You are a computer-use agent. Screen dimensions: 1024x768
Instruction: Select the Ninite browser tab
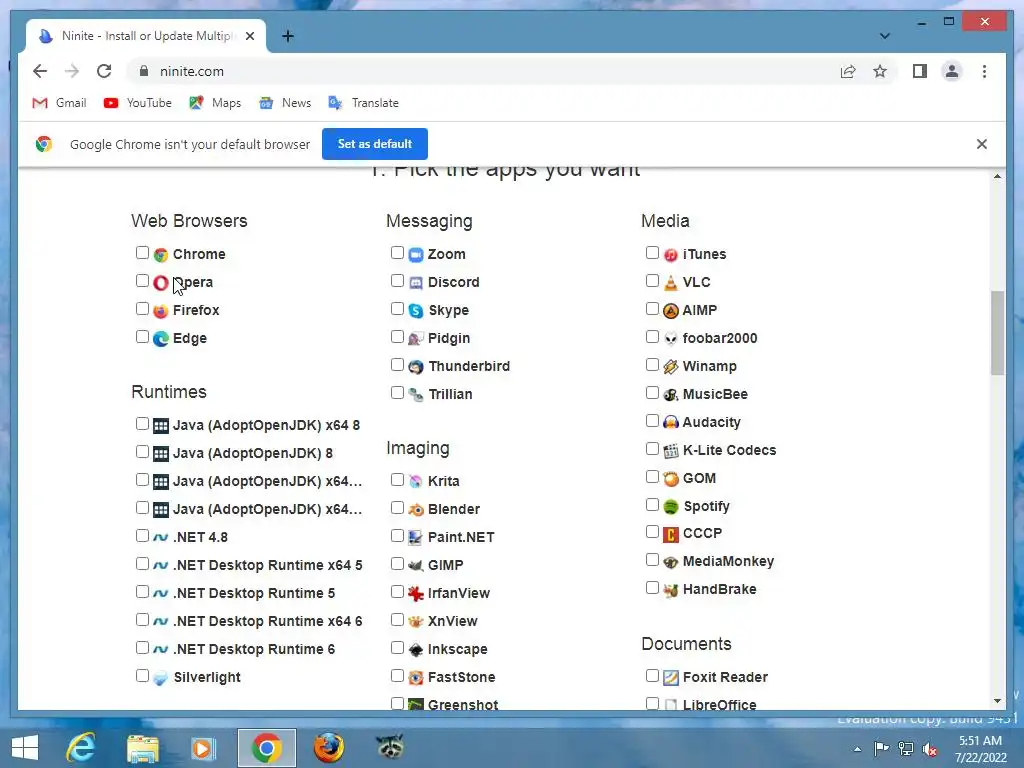(x=146, y=36)
